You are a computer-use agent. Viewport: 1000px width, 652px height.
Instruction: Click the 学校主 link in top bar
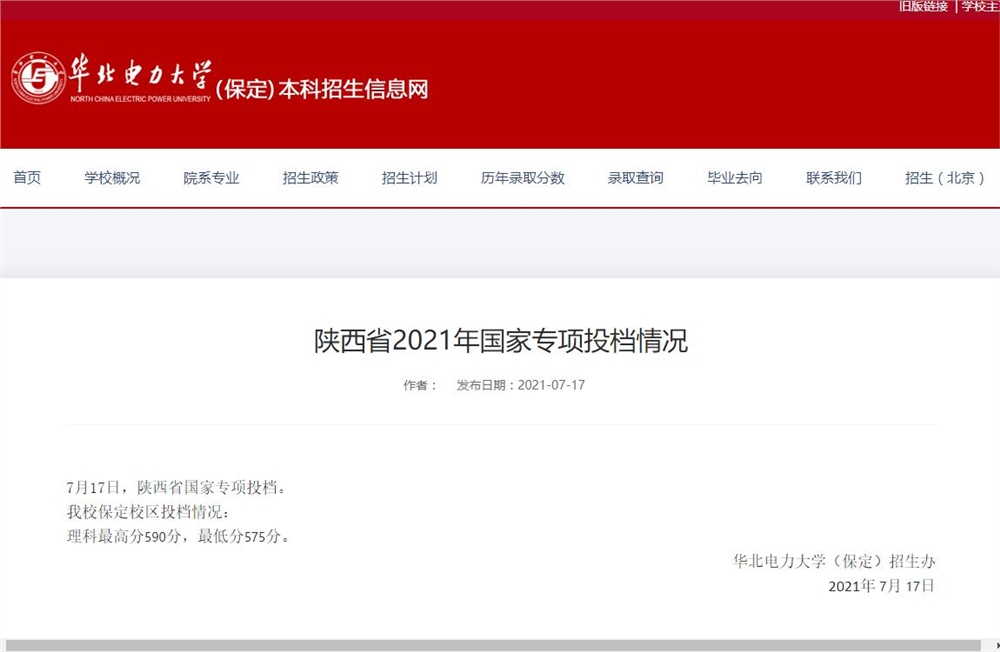(981, 6)
